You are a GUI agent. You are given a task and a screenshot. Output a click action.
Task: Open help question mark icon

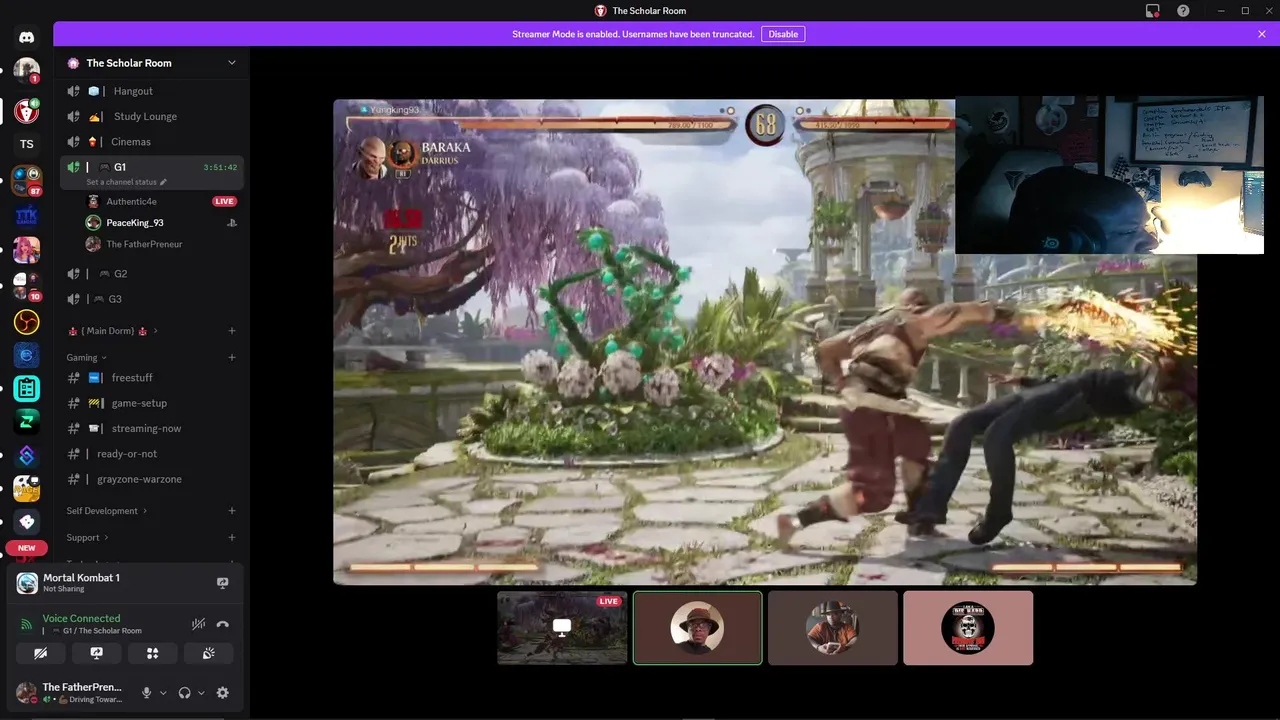1183,11
